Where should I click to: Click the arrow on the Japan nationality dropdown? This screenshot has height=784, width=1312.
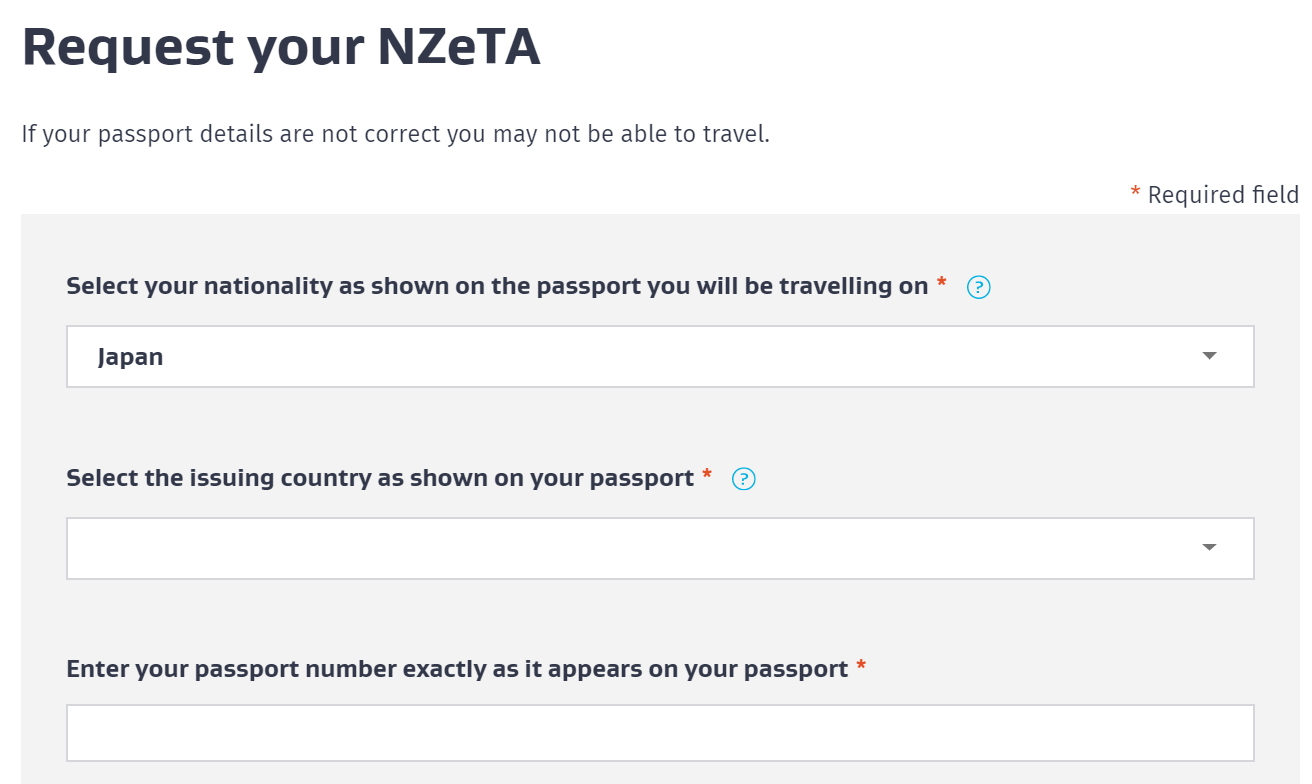click(1209, 356)
